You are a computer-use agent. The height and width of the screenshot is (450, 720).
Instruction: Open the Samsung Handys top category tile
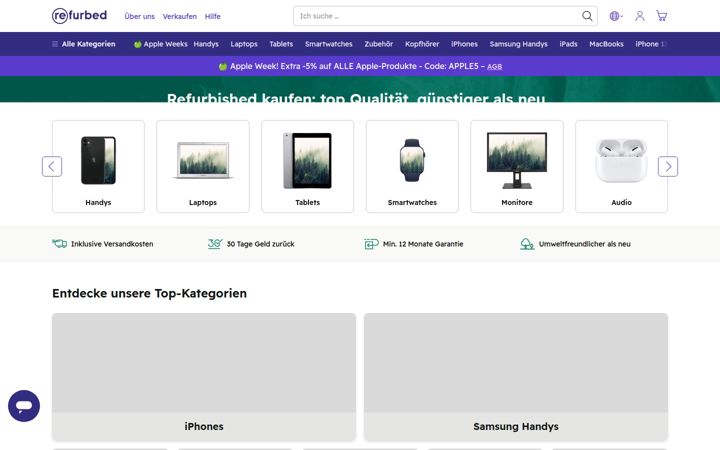(516, 377)
